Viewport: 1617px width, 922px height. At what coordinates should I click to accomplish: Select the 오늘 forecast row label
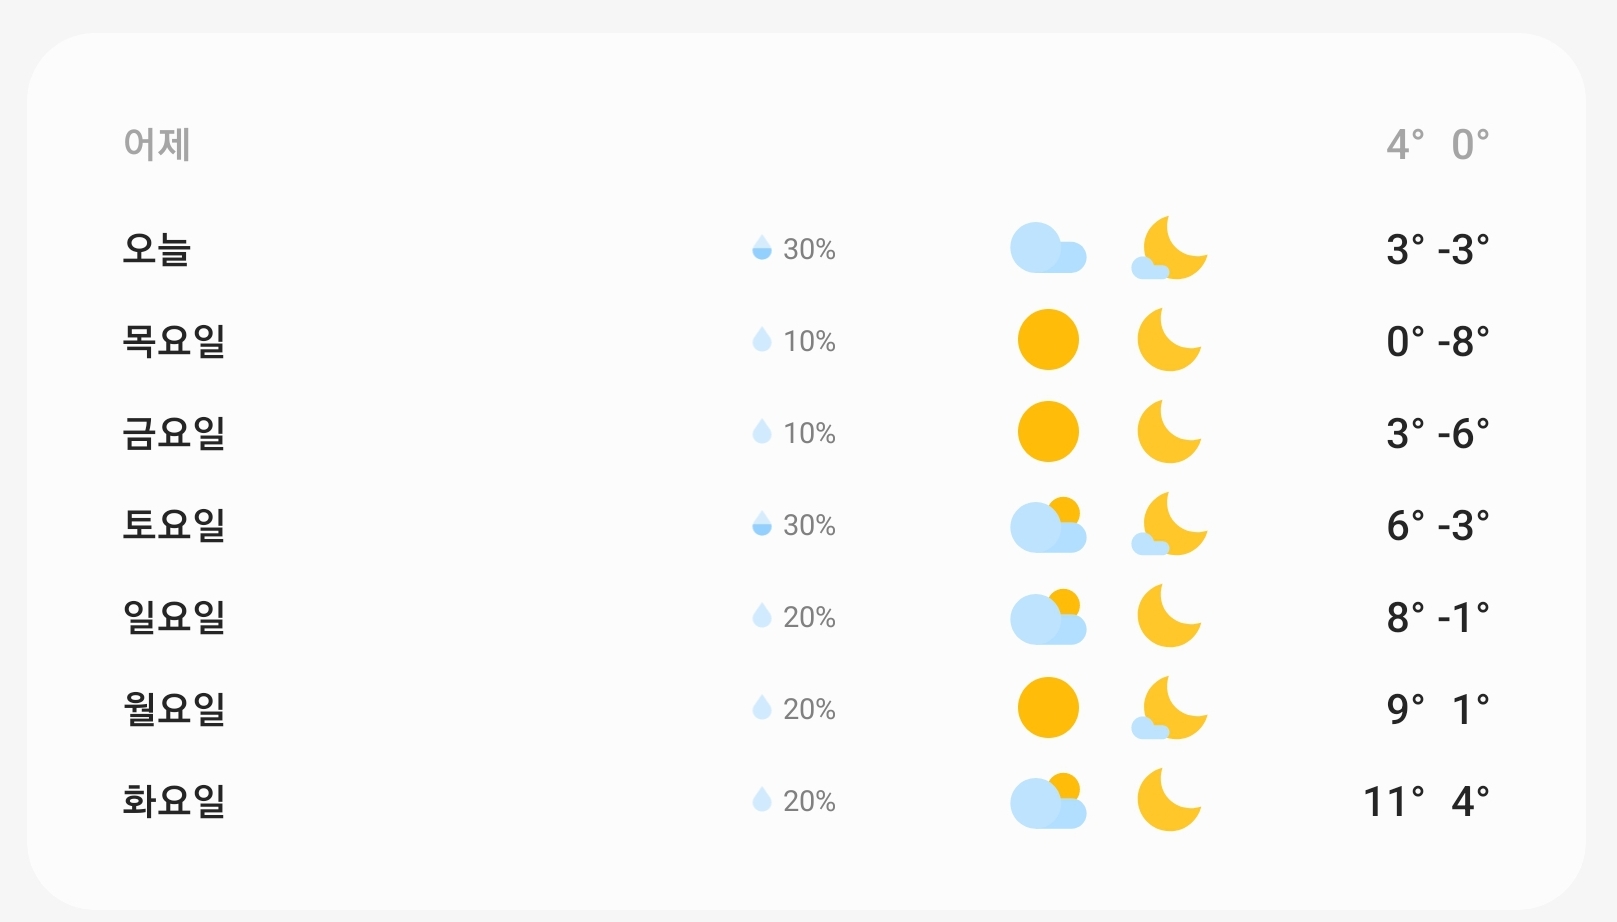[x=157, y=248]
